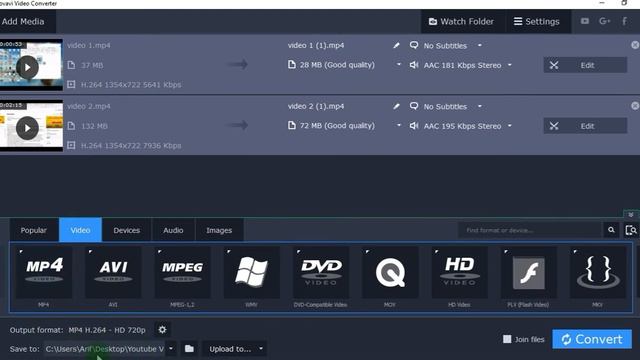640x360 pixels.
Task: Browse for output folder icon
Action: (189, 349)
